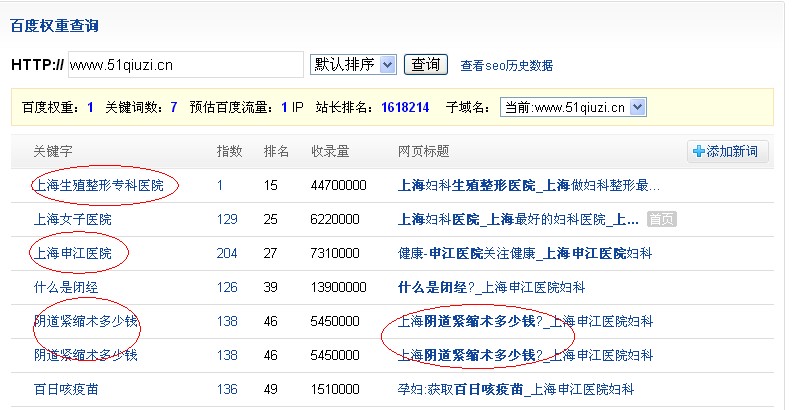Click the 关键词数 value 7
The image size is (796, 410).
(x=174, y=108)
